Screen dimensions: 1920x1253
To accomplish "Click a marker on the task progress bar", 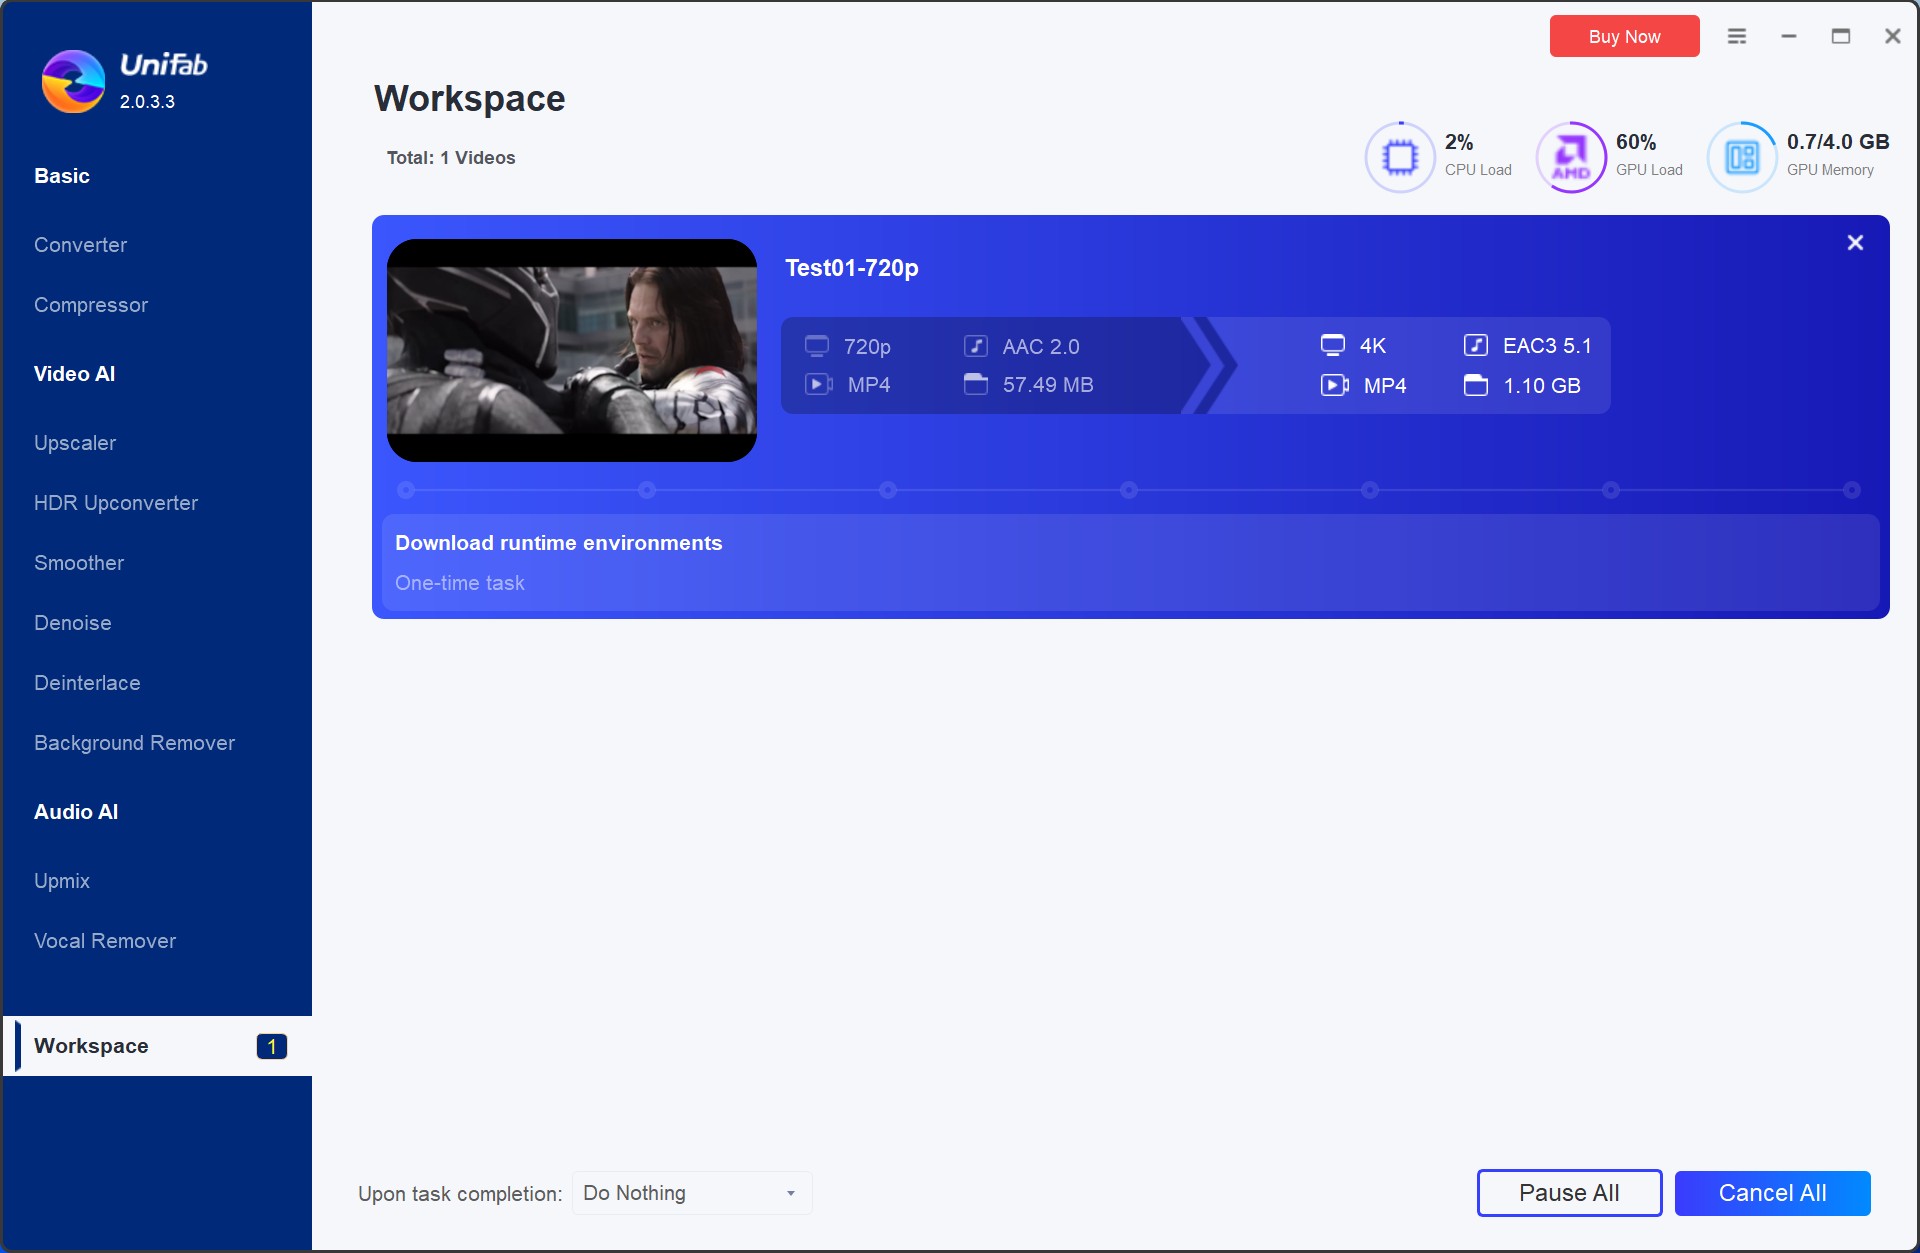I will [x=888, y=490].
